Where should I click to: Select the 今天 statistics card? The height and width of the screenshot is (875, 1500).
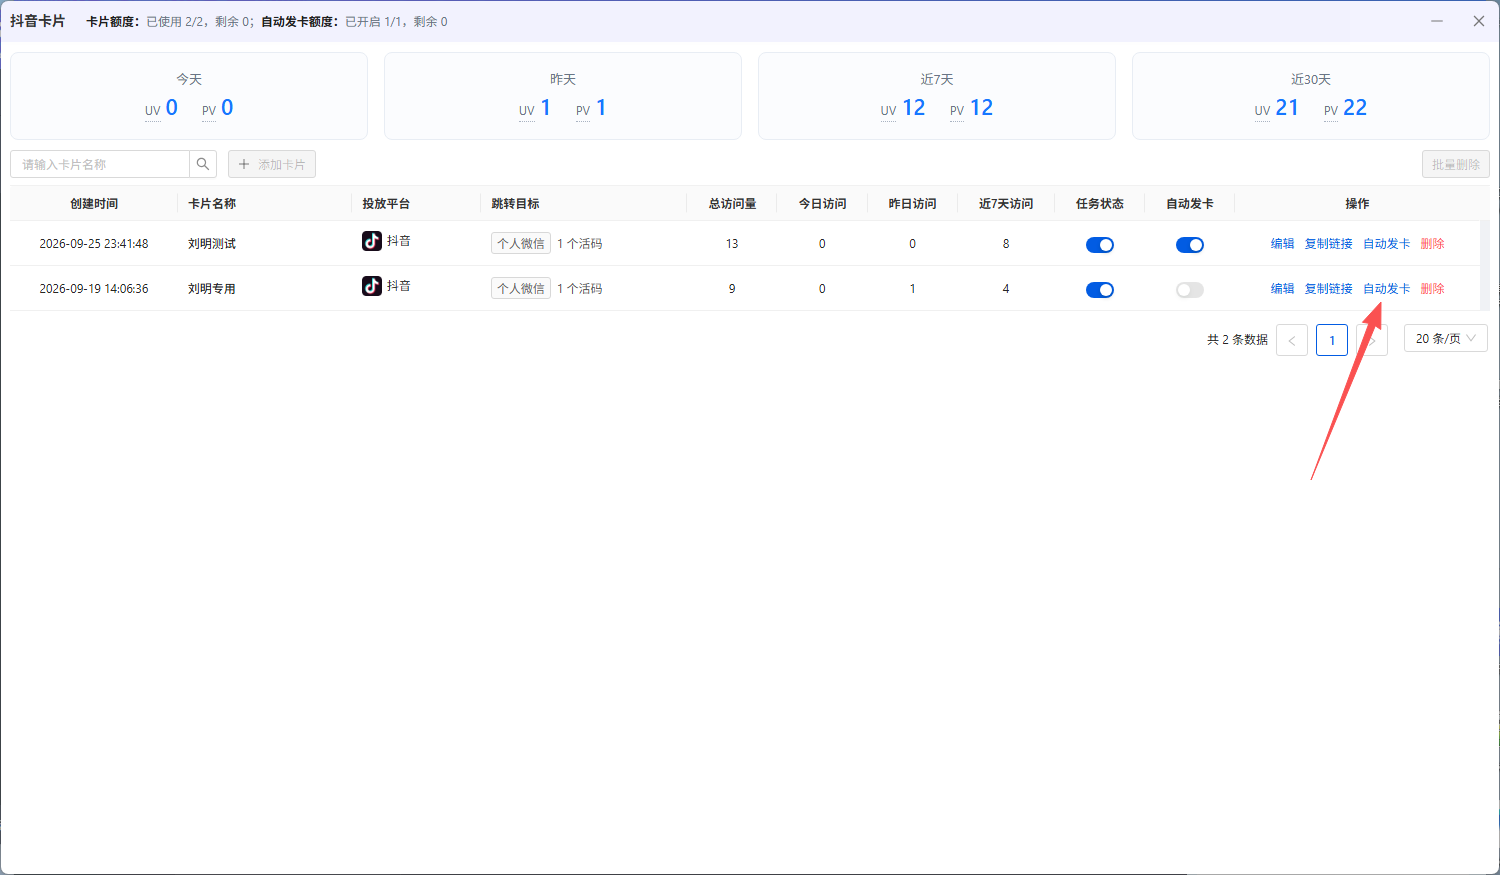pos(189,96)
